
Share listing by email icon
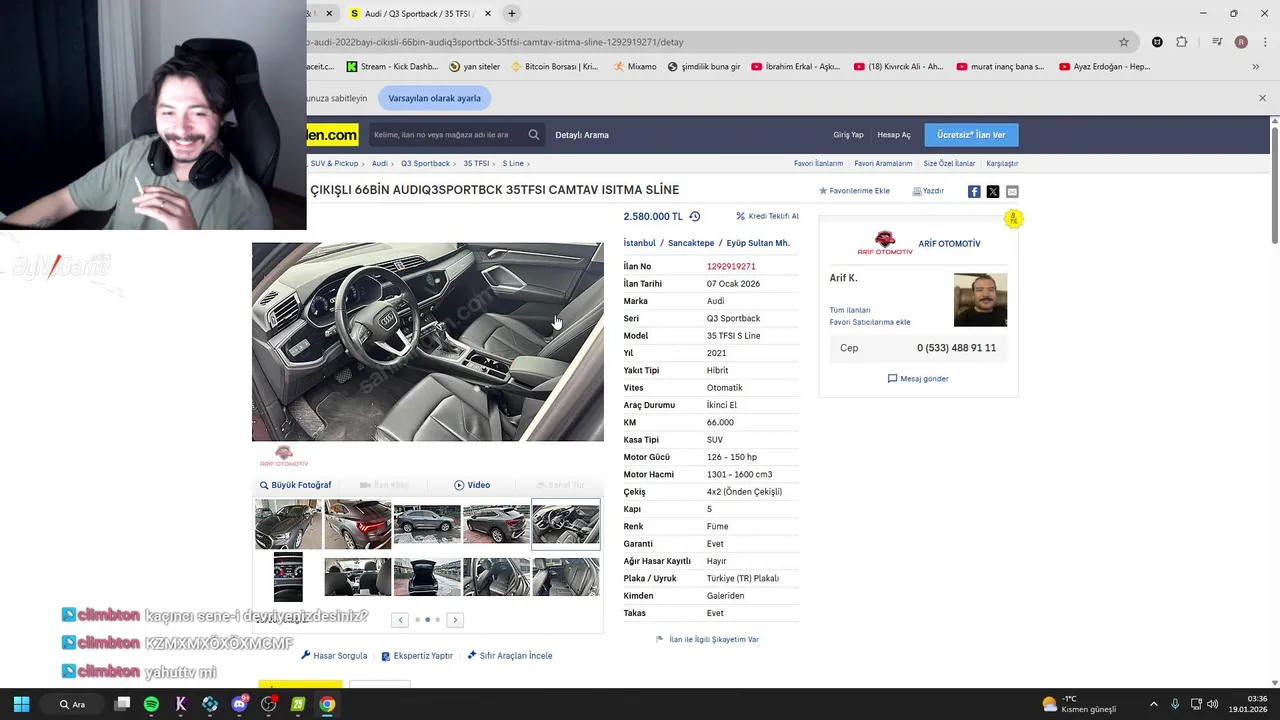(x=1012, y=191)
